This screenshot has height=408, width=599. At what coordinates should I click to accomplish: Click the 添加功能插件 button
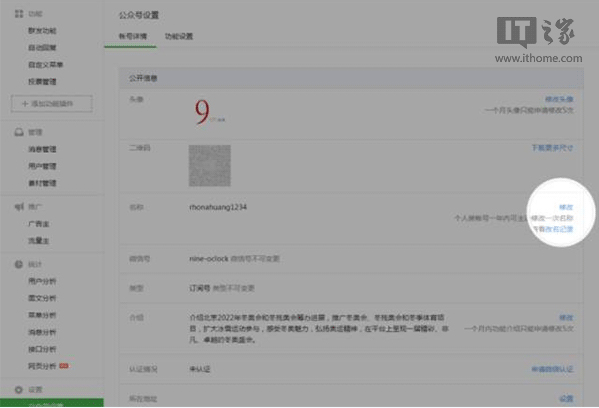[x=52, y=104]
